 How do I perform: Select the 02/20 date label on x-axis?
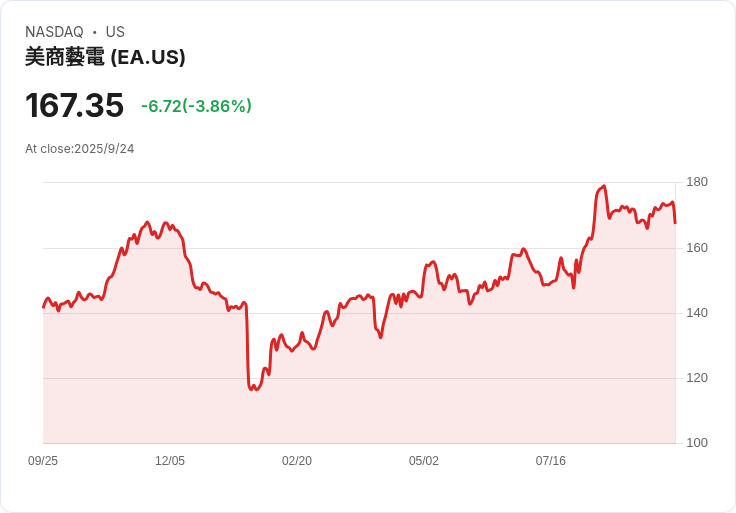coord(297,461)
